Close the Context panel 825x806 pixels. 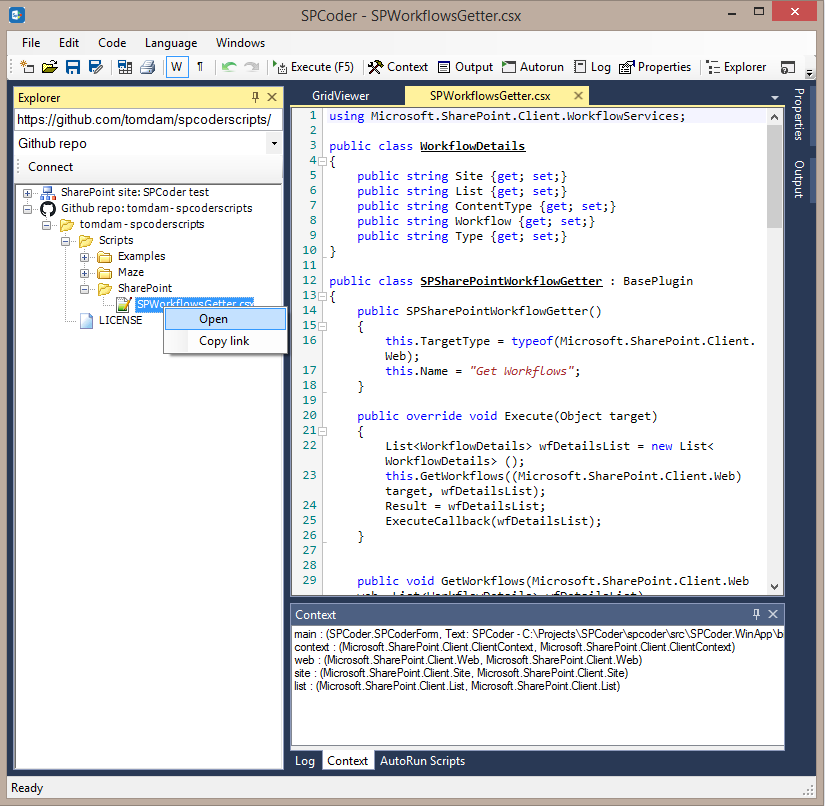click(x=773, y=614)
